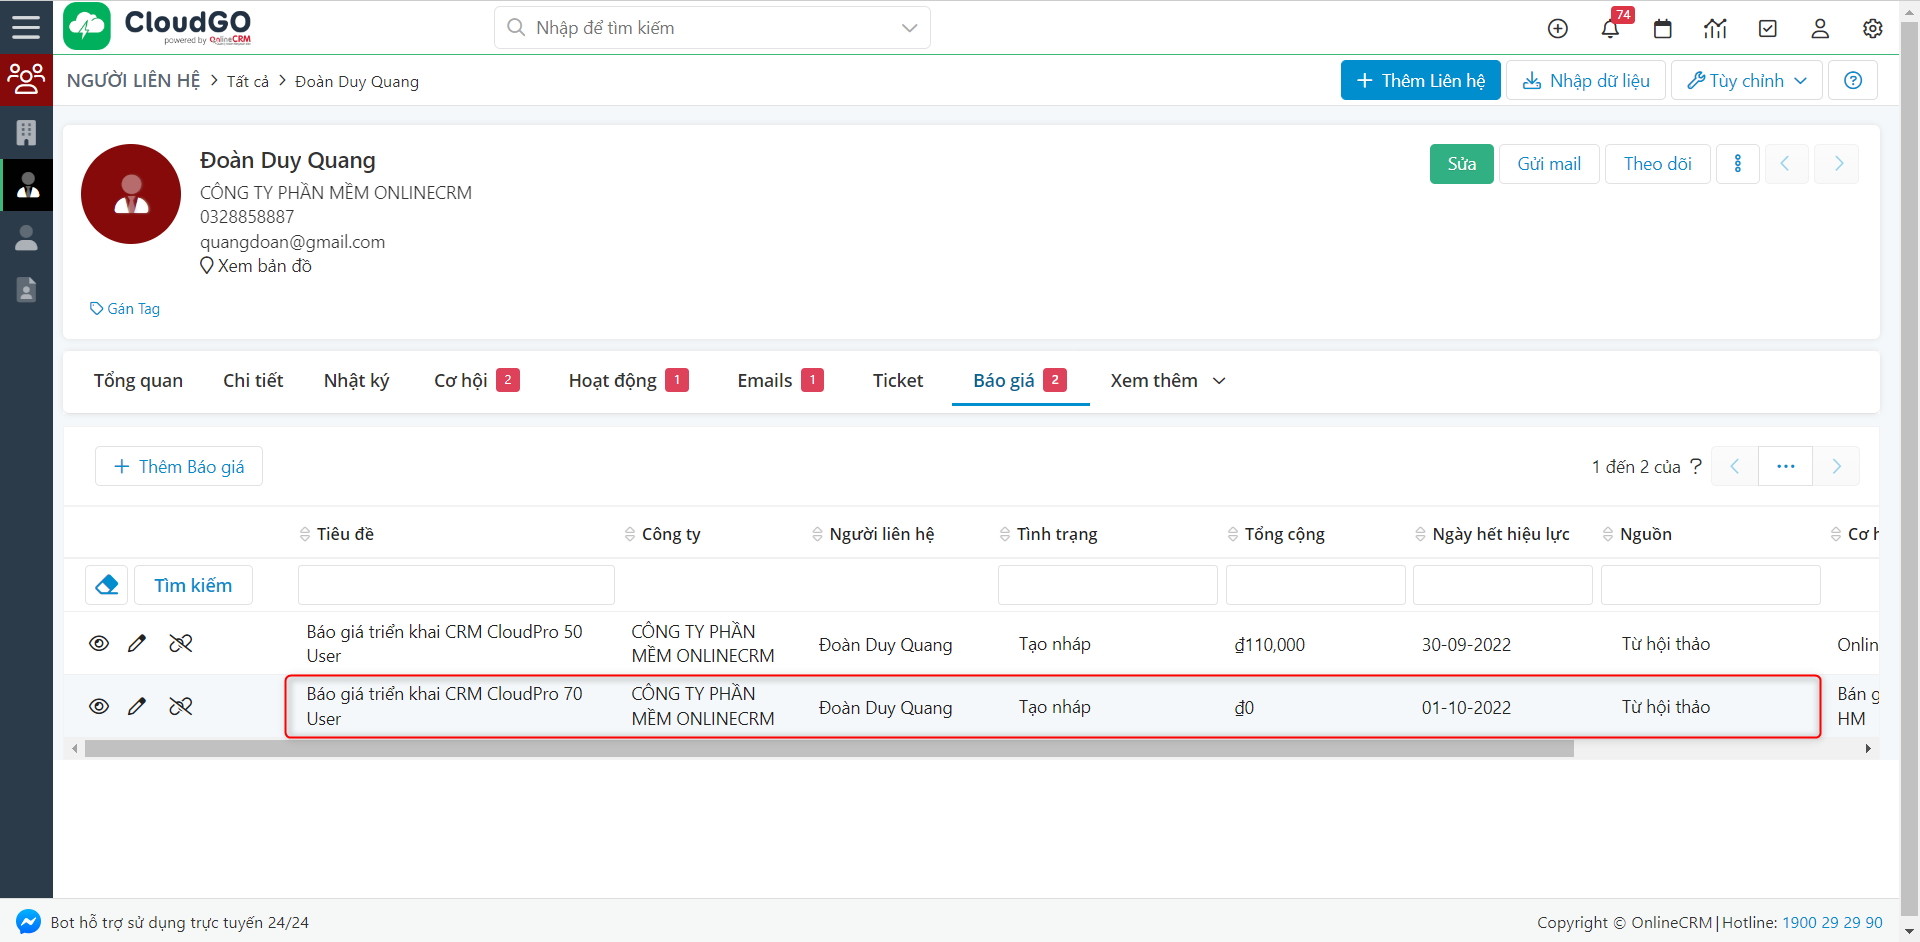
Task: Open the settings gear icon
Action: point(1872,29)
